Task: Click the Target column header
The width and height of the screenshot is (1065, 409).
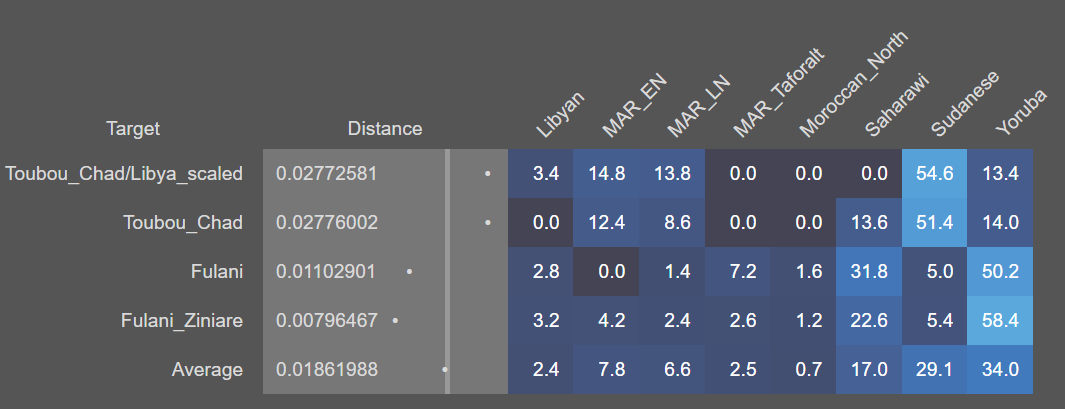Action: [x=133, y=128]
